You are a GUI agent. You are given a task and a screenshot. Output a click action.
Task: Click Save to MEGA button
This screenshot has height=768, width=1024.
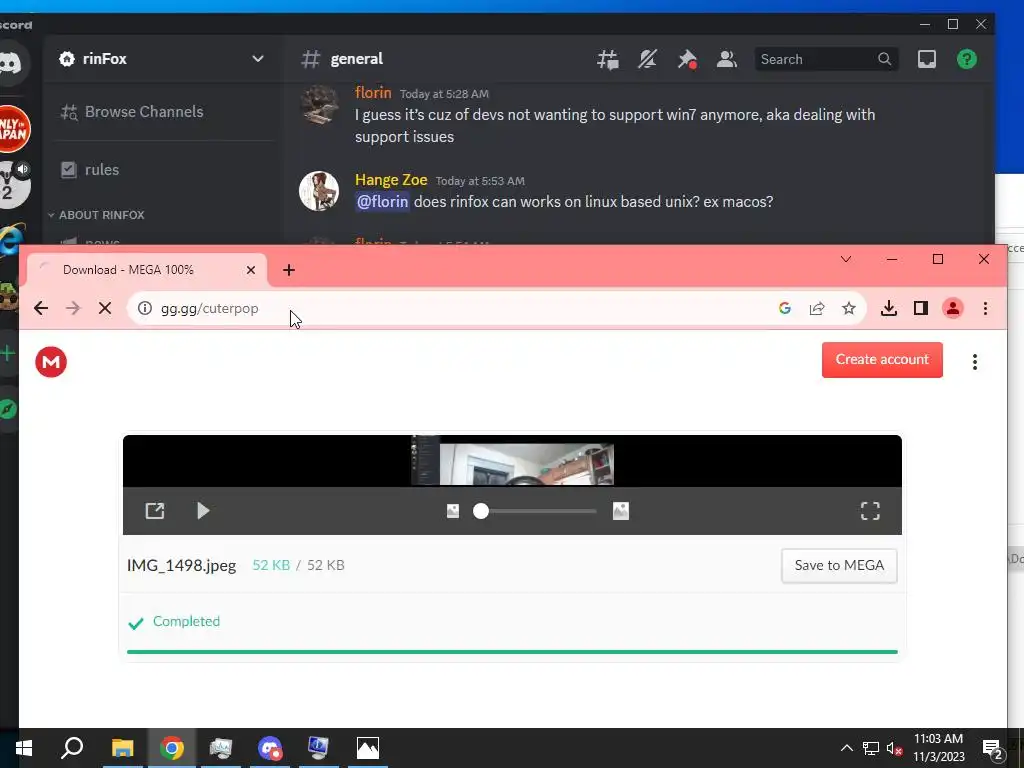click(839, 566)
